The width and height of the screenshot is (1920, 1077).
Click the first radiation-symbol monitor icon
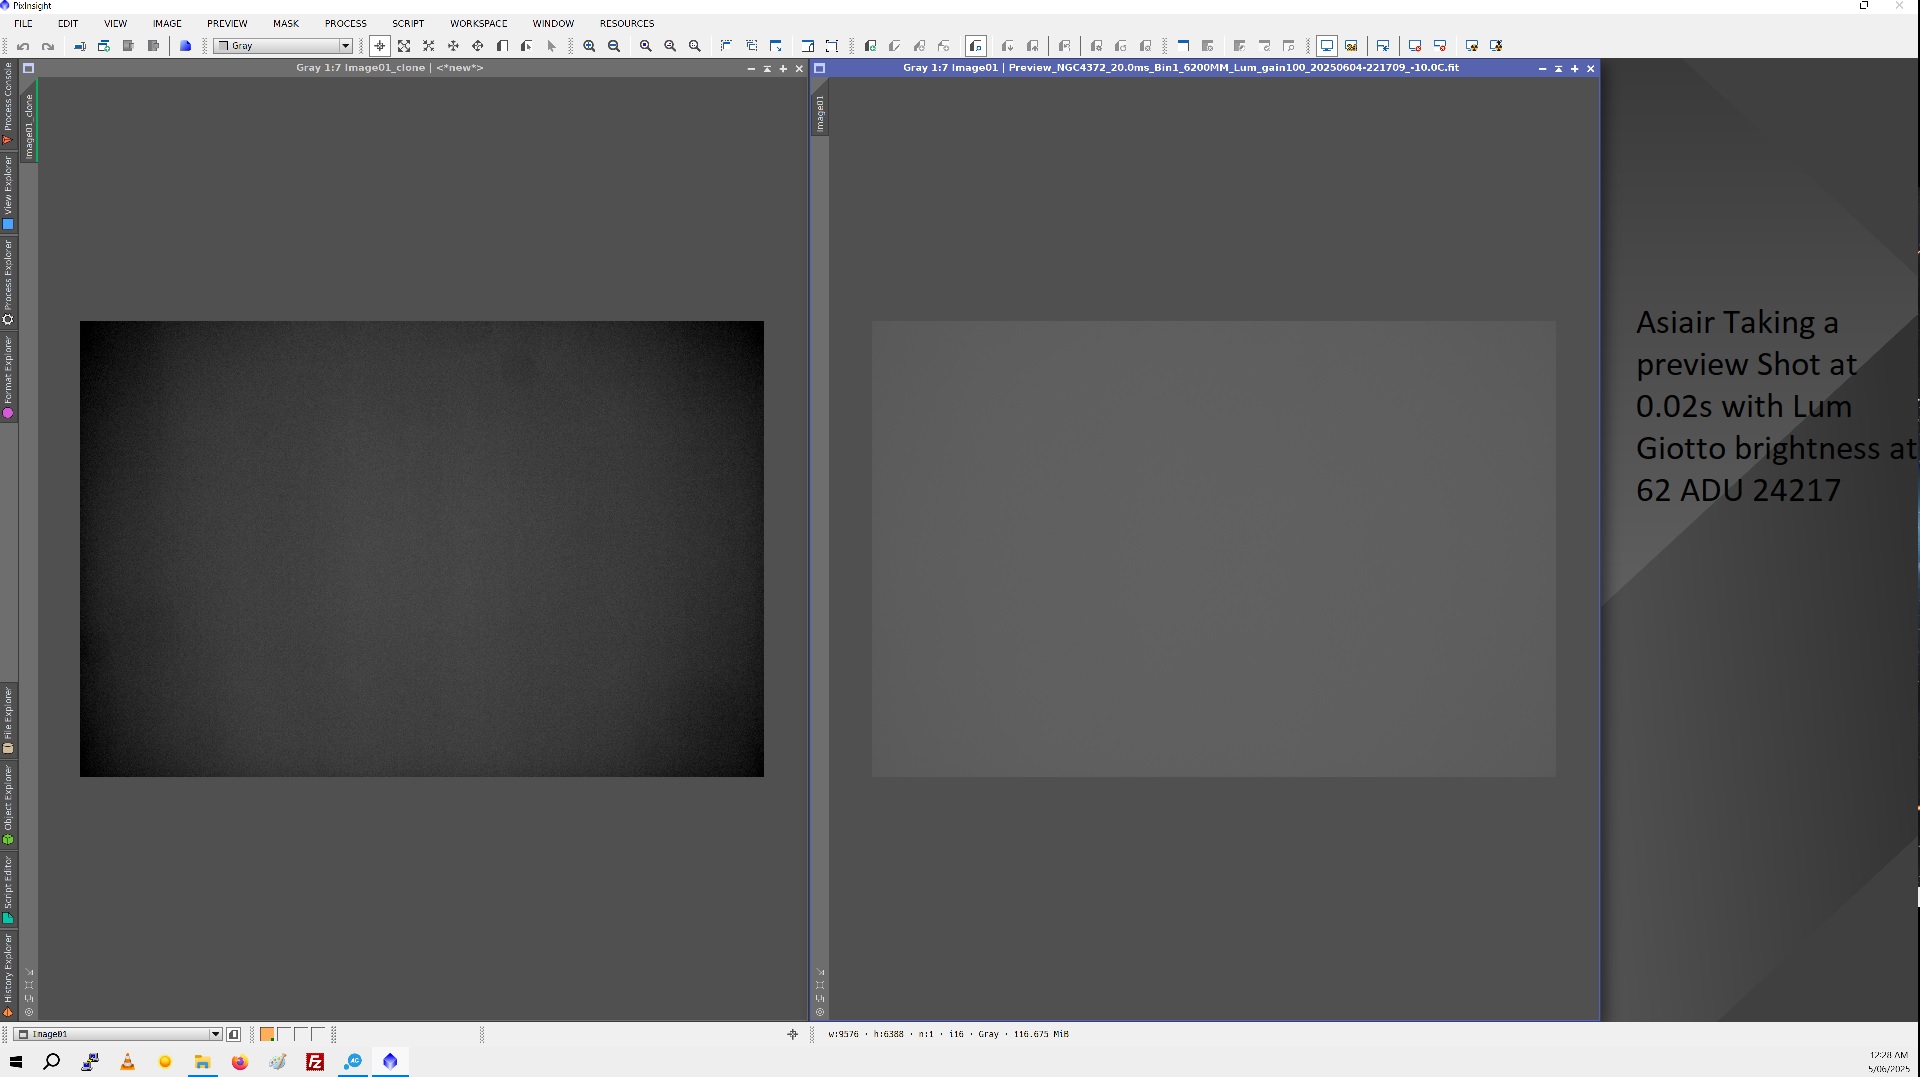coord(1472,46)
